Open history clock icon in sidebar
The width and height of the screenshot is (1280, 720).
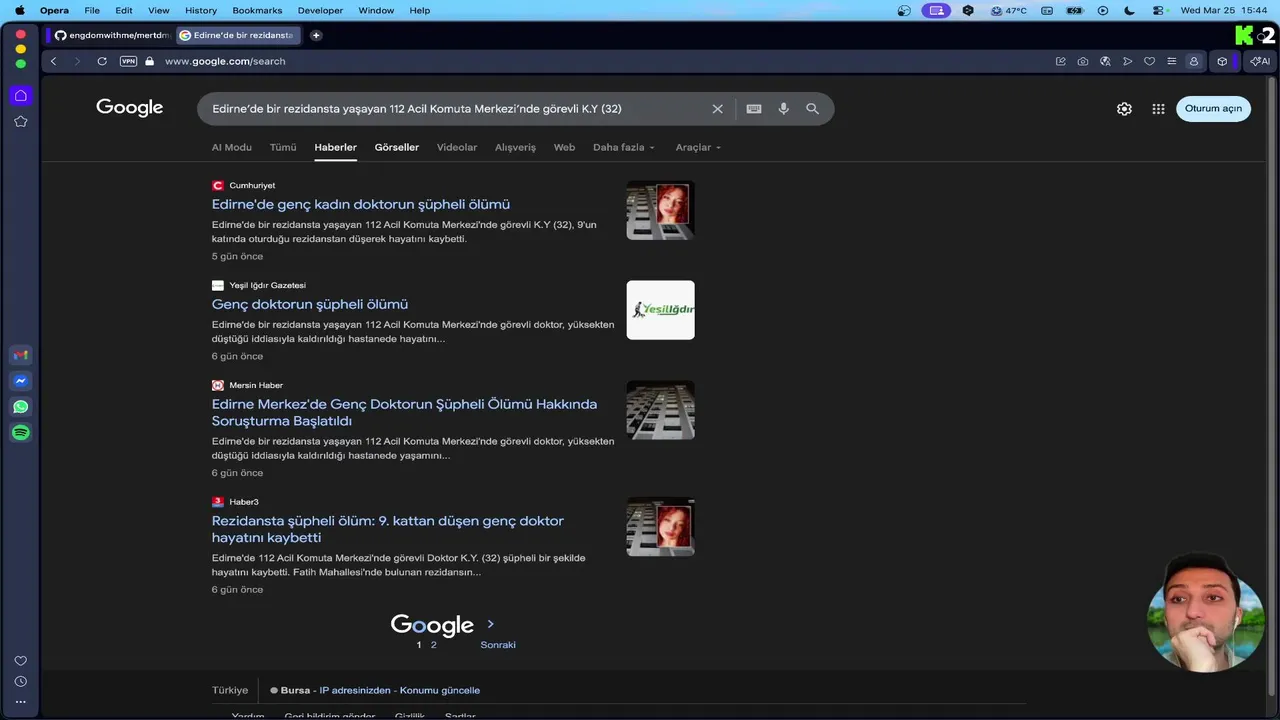click(x=20, y=681)
